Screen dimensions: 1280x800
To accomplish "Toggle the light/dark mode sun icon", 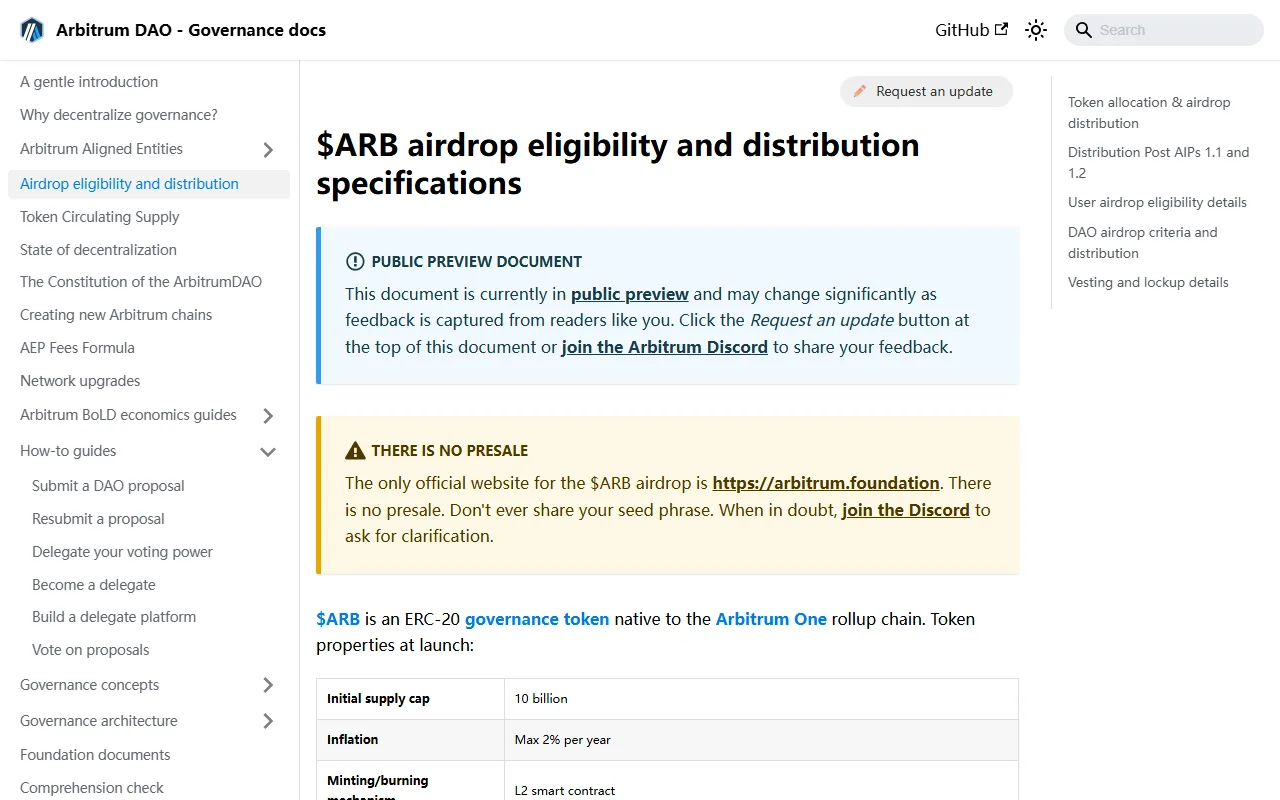I will tap(1036, 30).
